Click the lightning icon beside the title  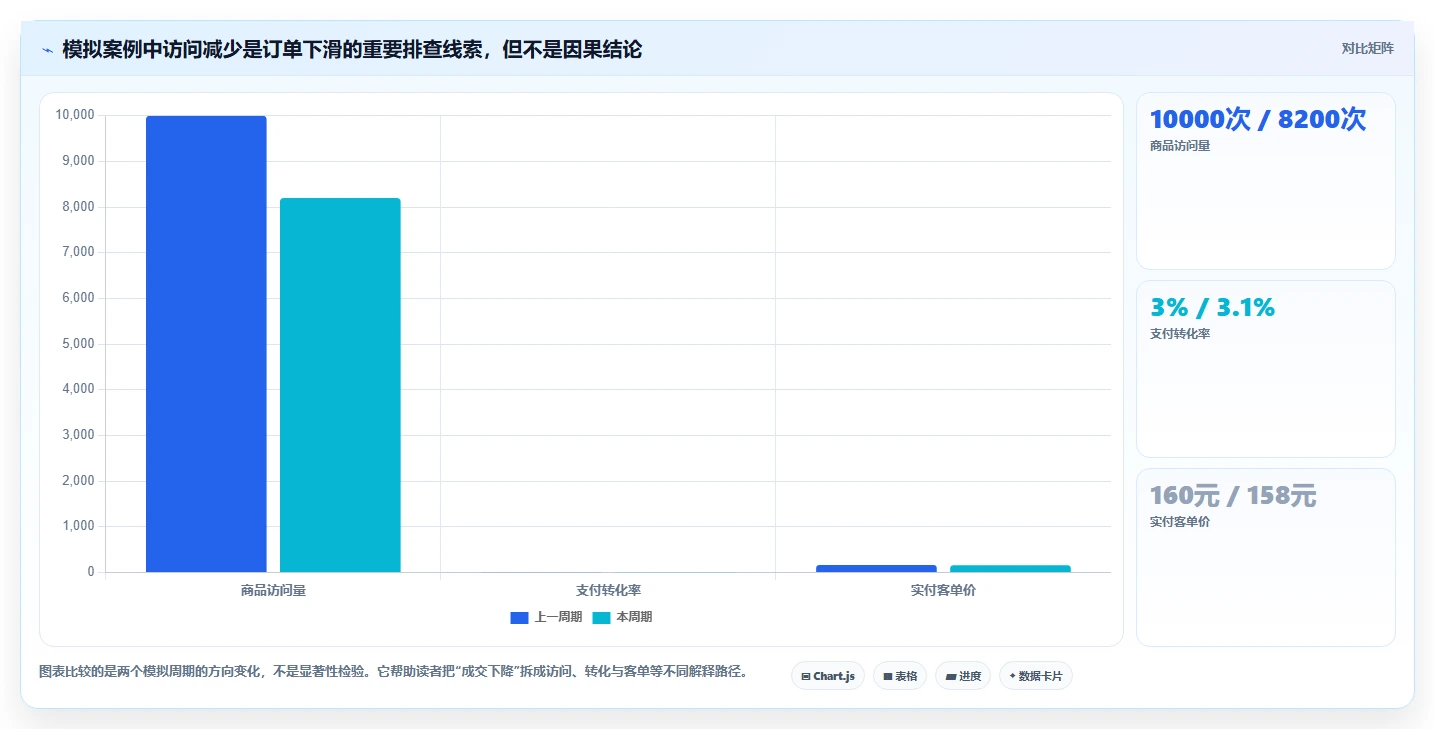(x=47, y=49)
